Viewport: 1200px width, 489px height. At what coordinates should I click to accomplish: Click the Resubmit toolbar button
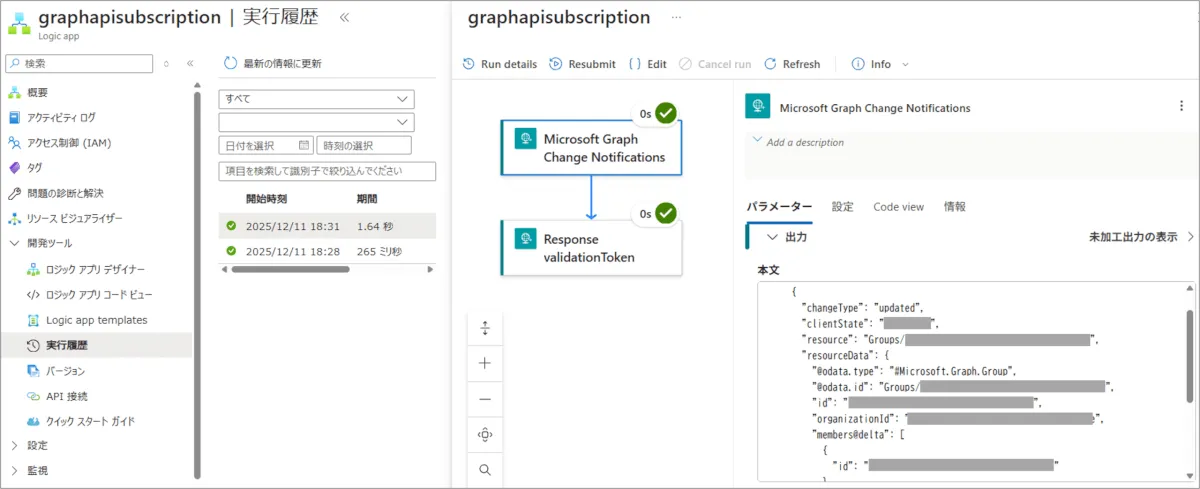point(583,64)
